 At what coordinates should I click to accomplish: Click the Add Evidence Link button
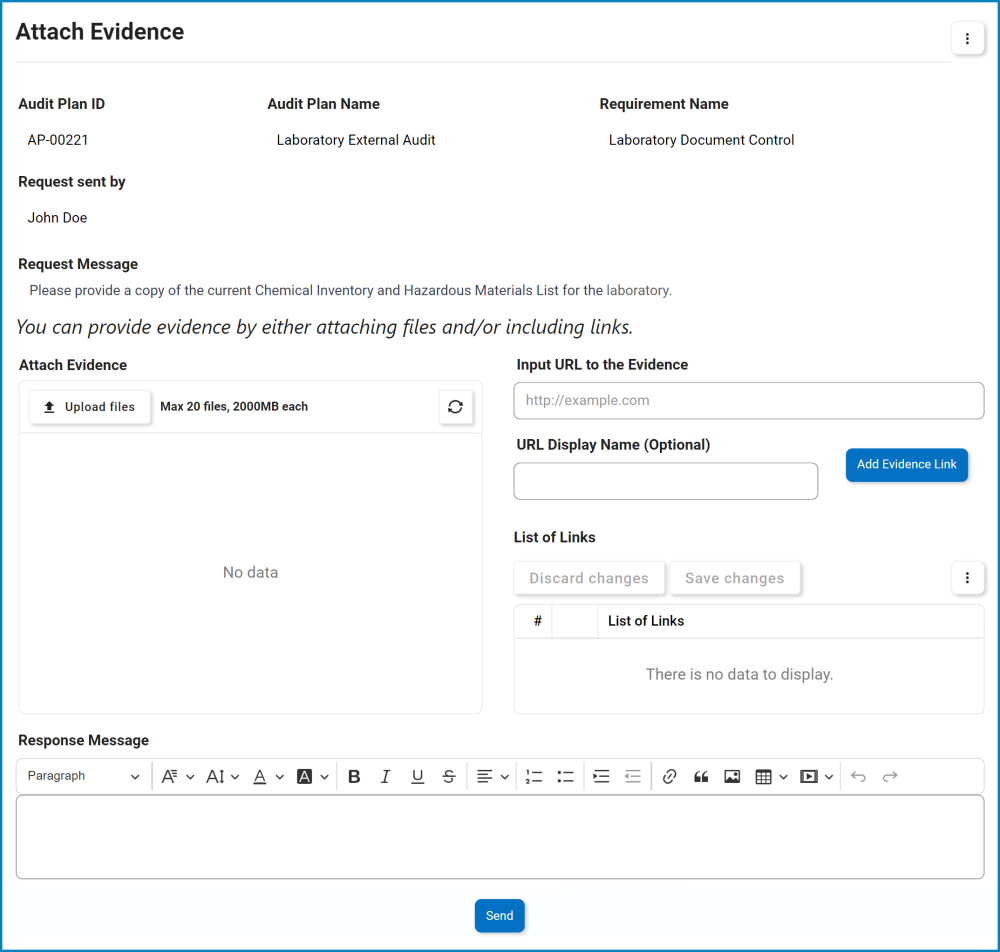pos(907,465)
